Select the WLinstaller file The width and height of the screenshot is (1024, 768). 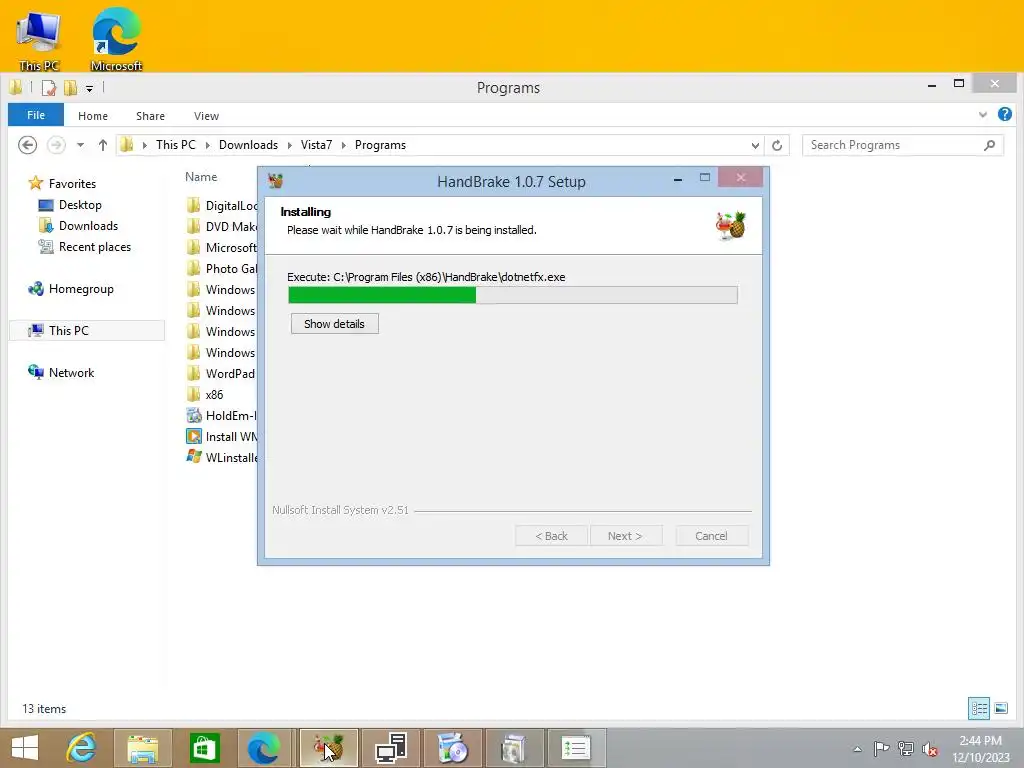222,457
